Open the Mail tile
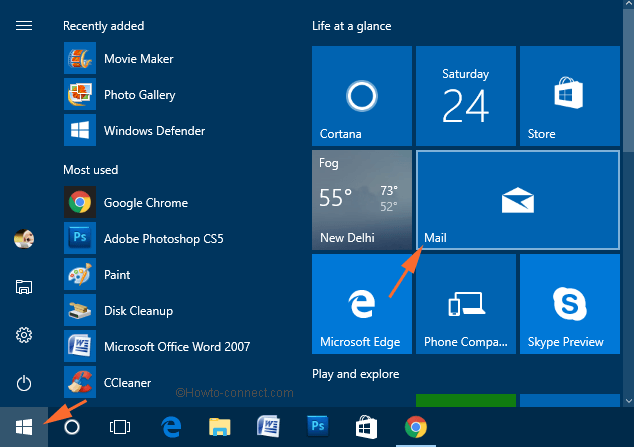 click(518, 200)
